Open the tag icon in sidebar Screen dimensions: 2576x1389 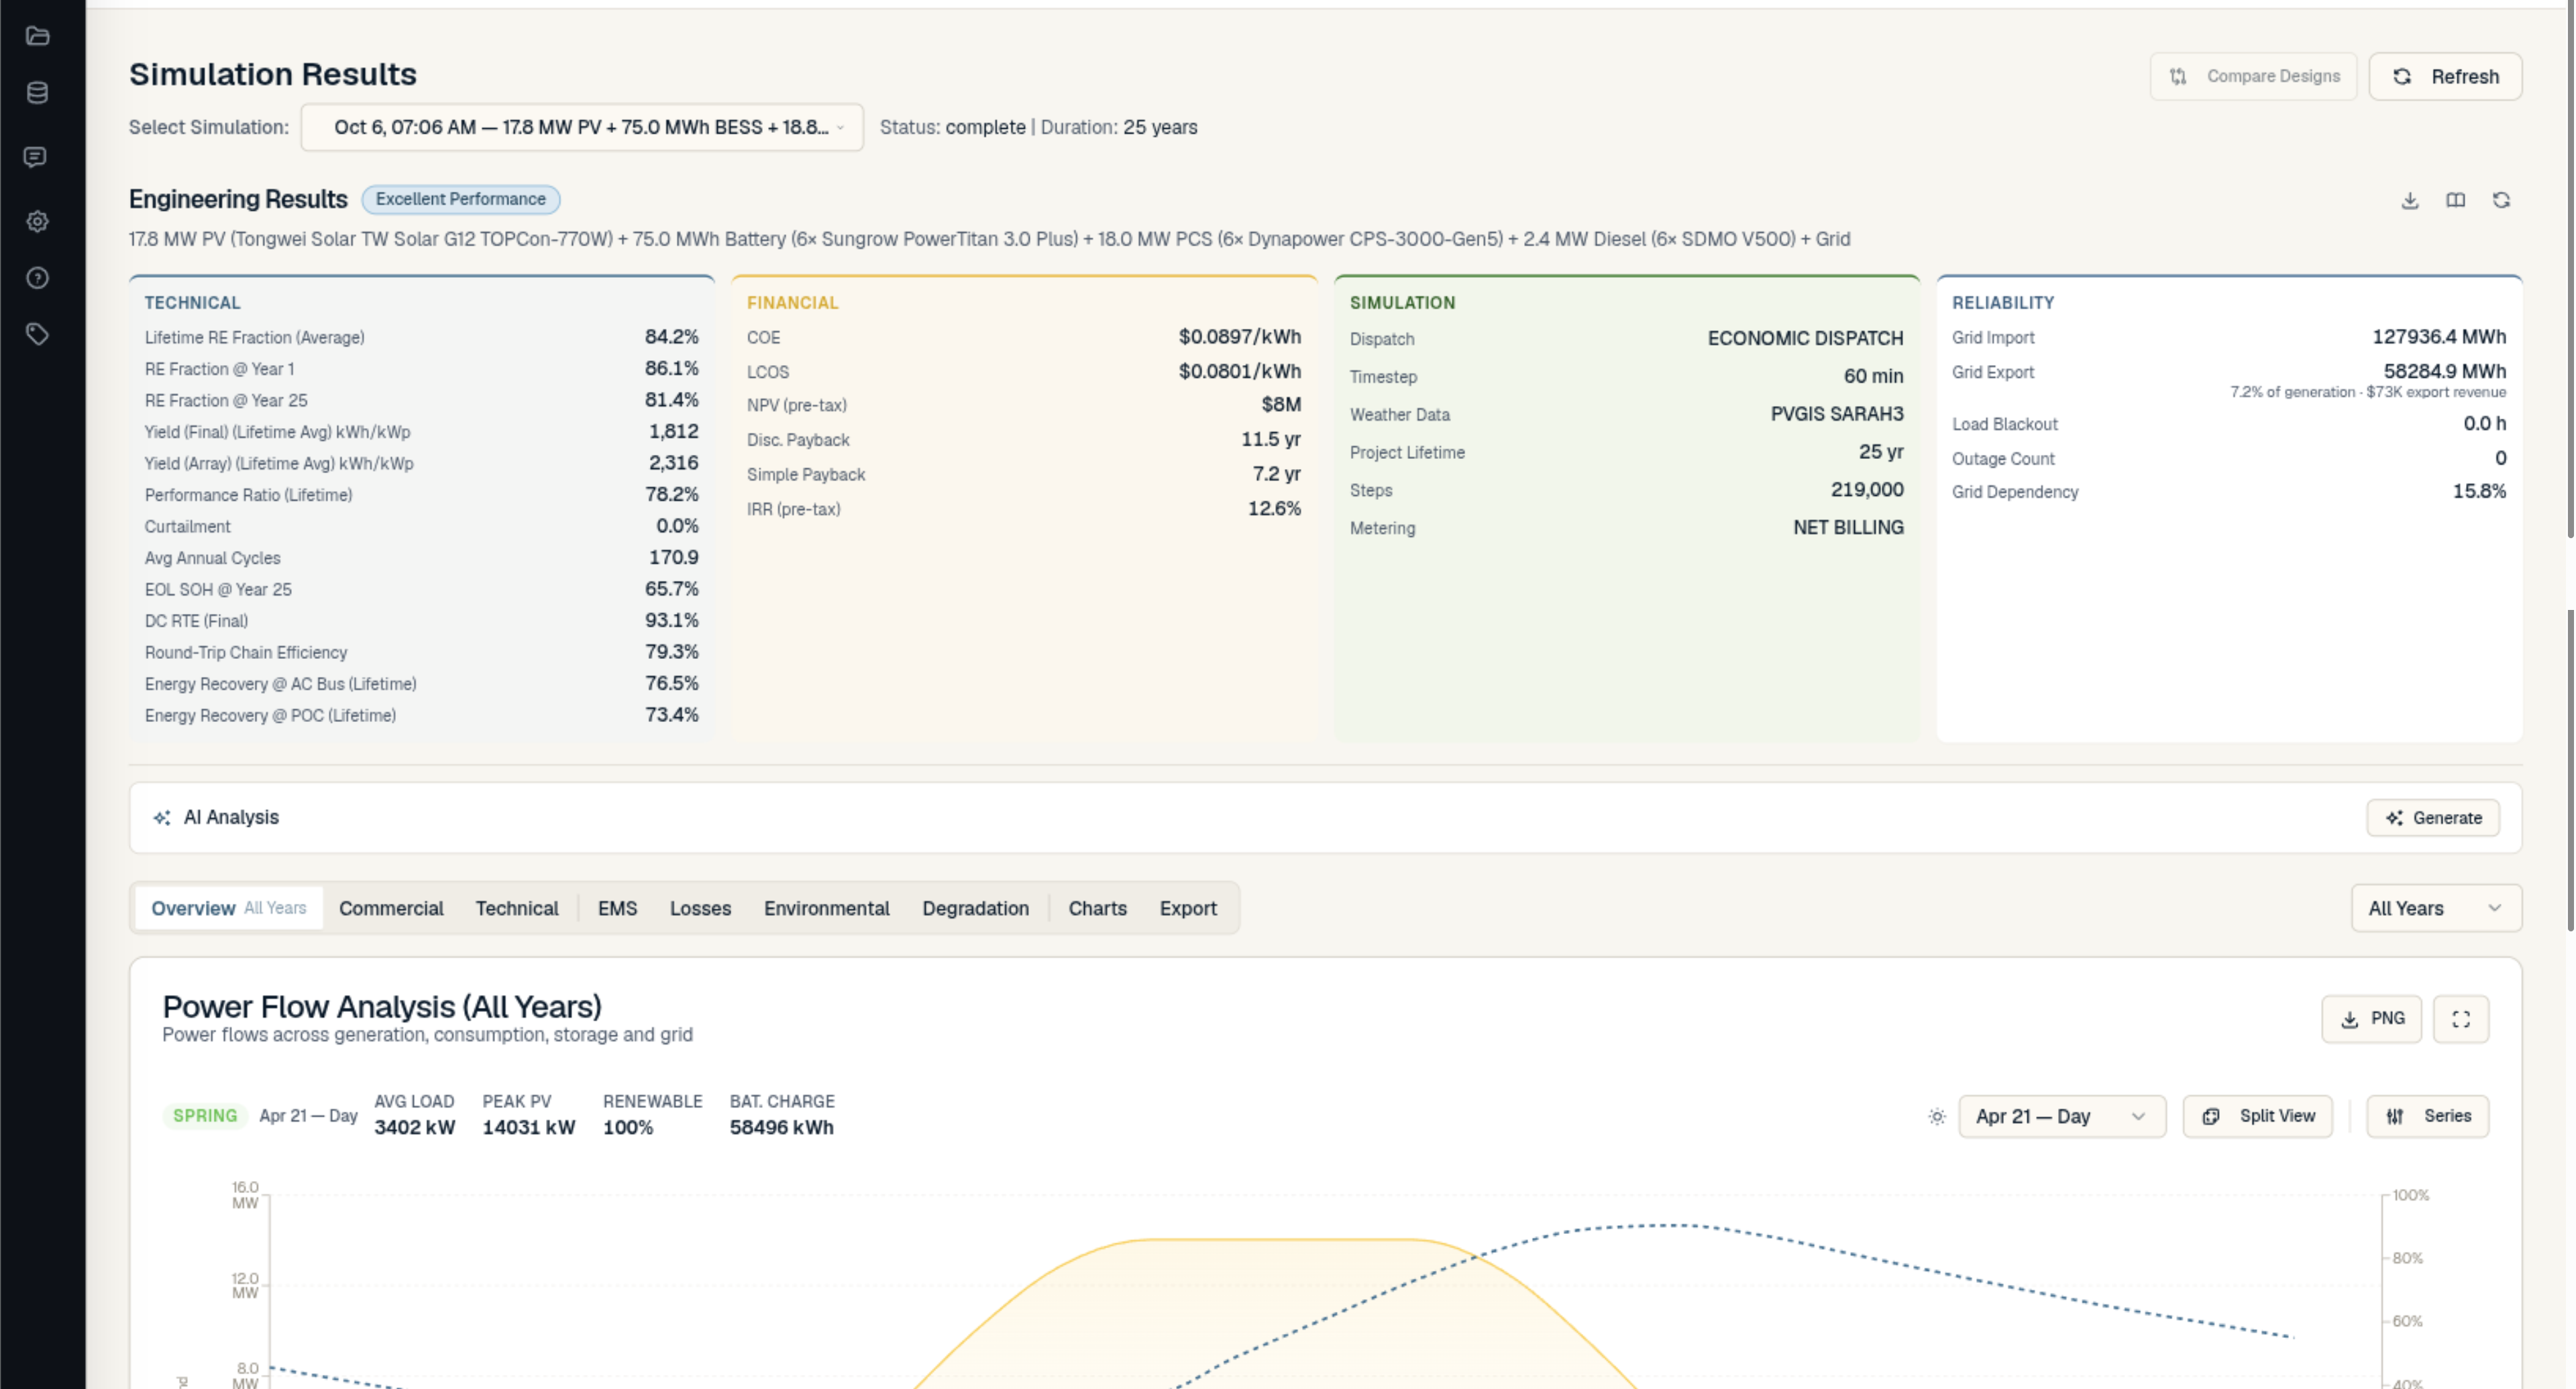pos(37,334)
